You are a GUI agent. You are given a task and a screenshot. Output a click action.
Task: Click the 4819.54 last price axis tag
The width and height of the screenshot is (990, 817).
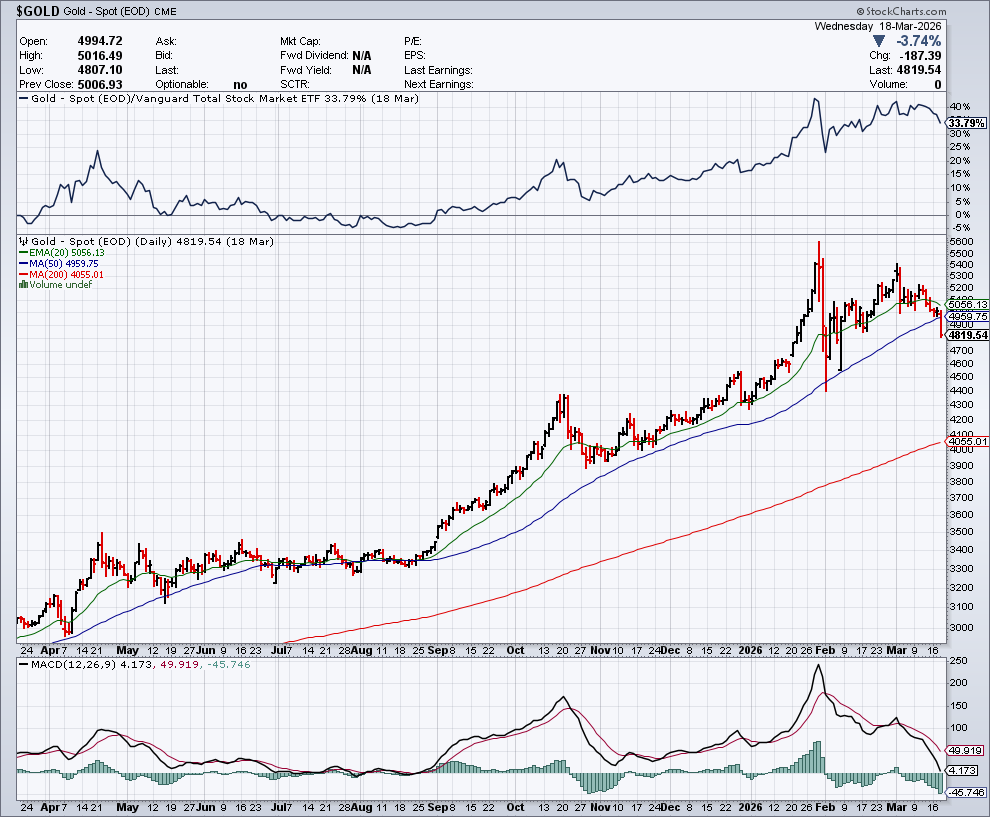point(967,336)
